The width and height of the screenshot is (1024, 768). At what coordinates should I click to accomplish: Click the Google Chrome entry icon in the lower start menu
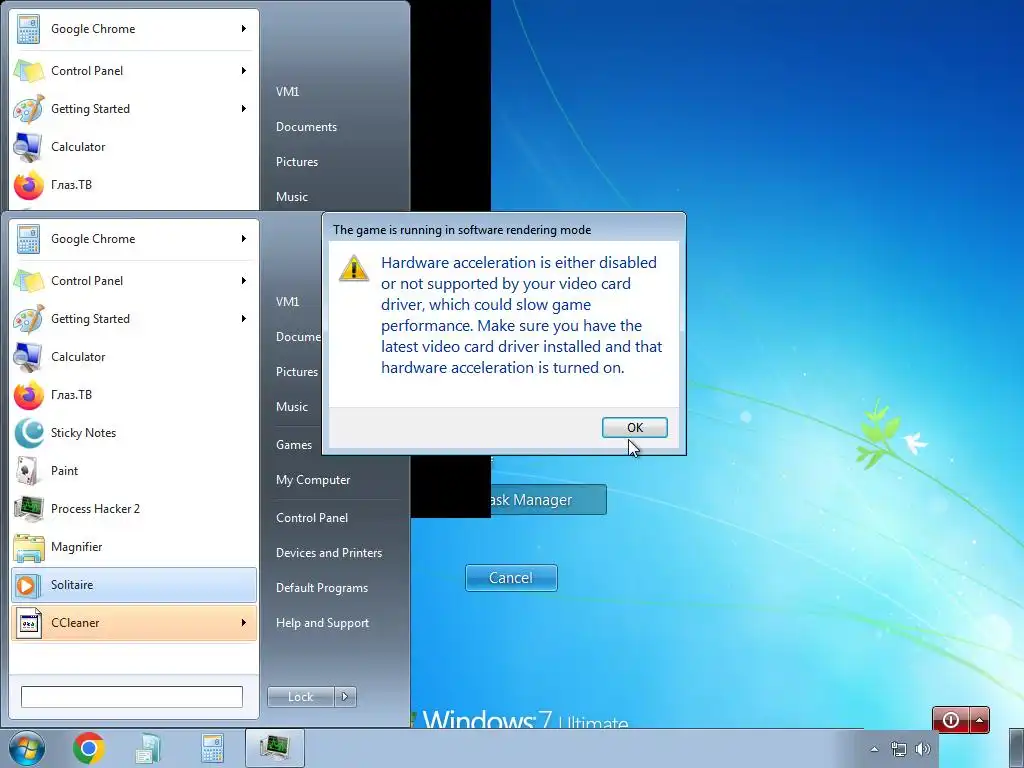click(x=29, y=239)
